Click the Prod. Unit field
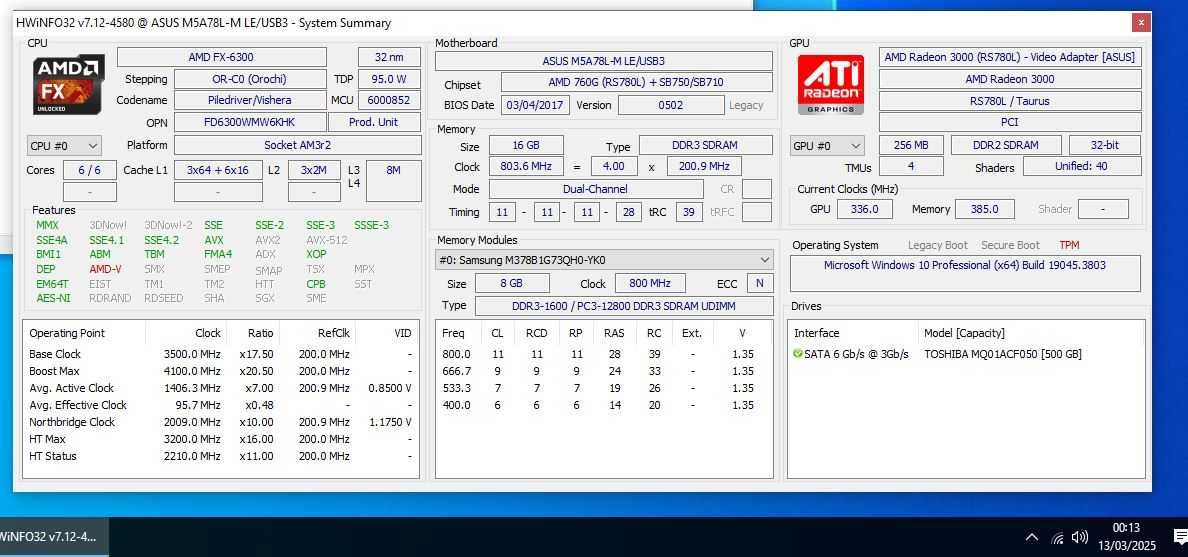The width and height of the screenshot is (1188, 557). point(374,122)
